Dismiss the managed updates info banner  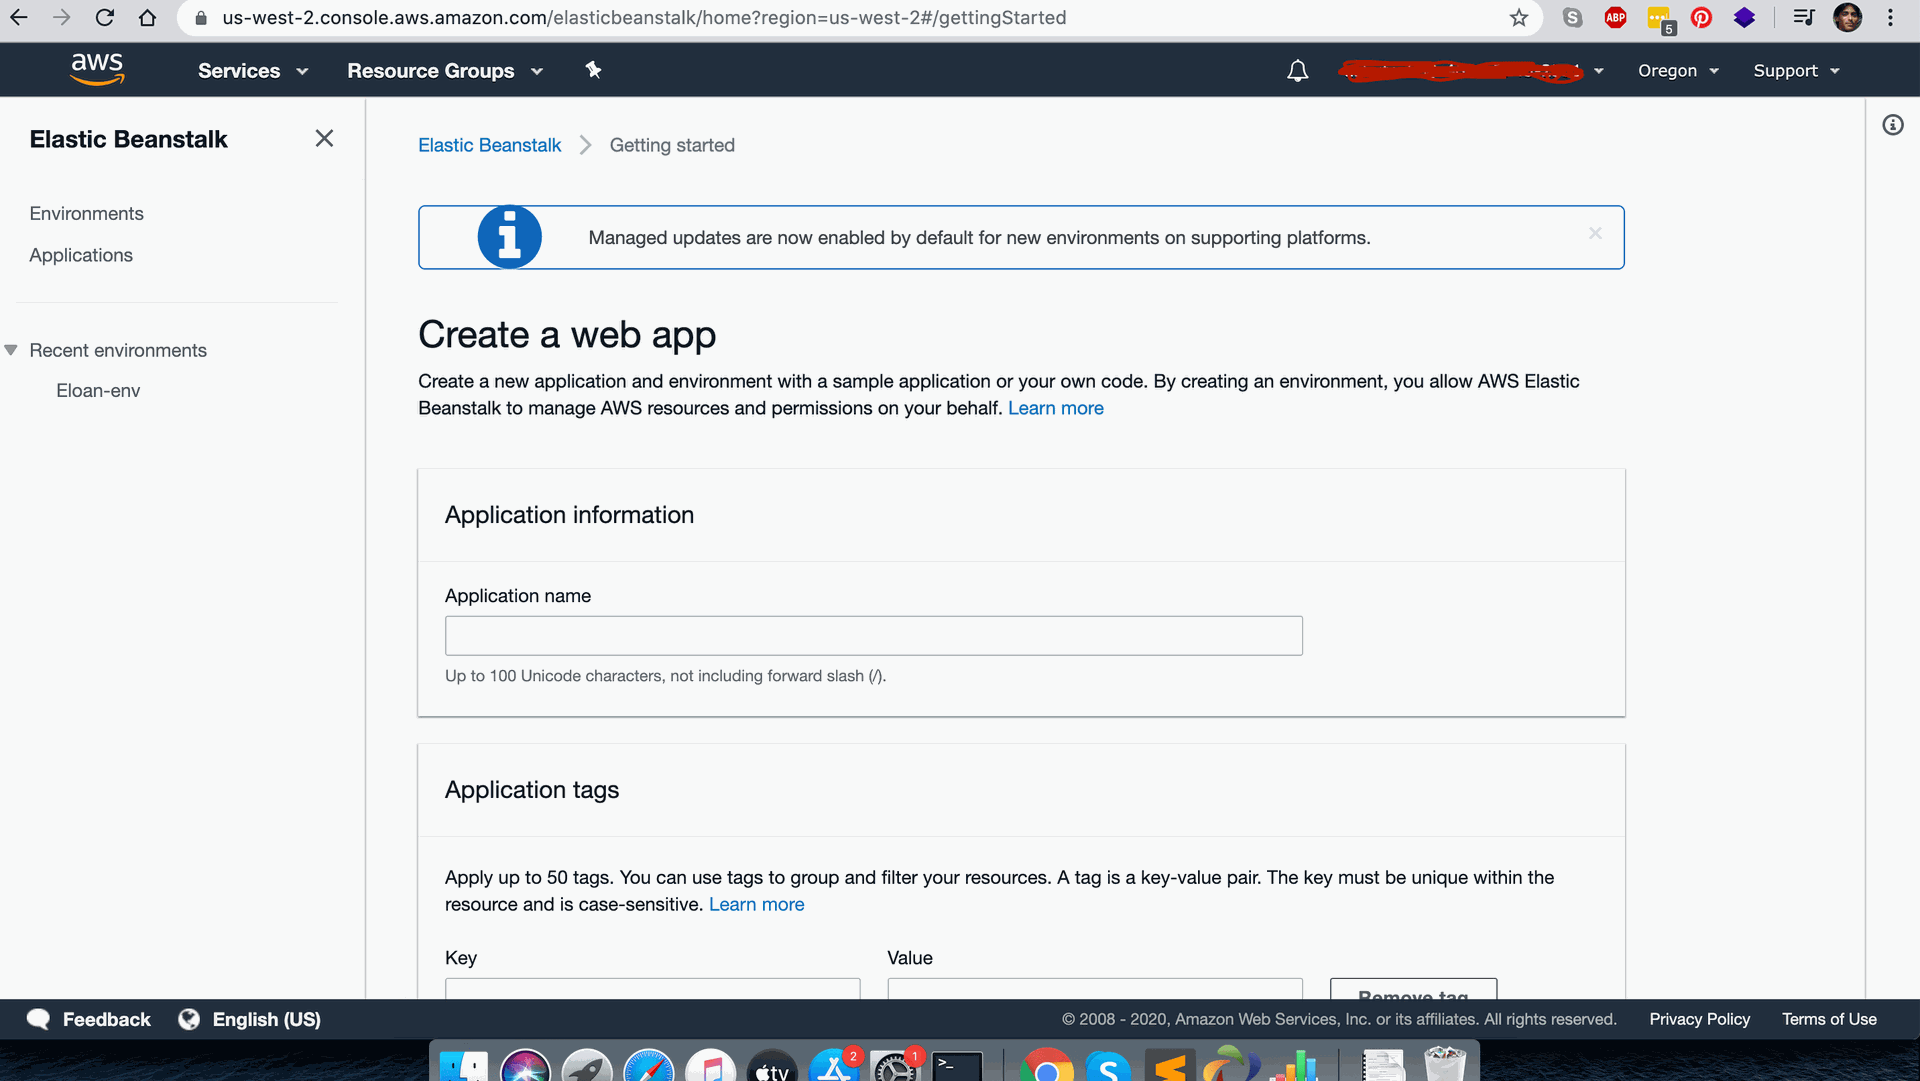click(1595, 233)
